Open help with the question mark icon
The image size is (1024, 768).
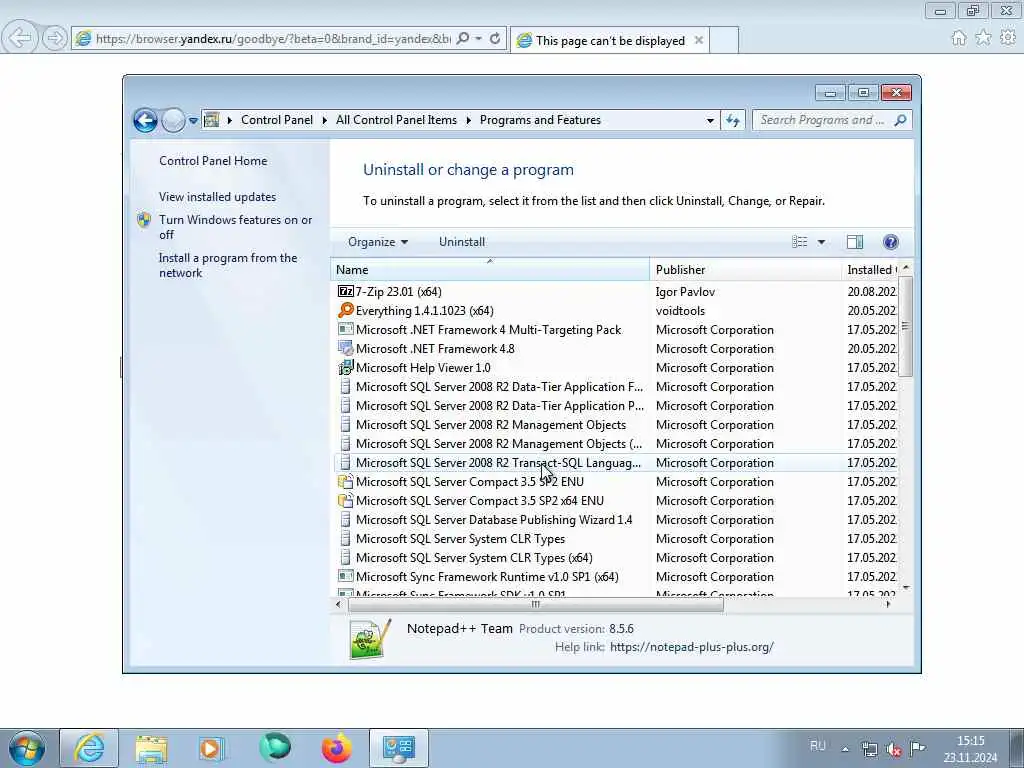pyautogui.click(x=890, y=242)
